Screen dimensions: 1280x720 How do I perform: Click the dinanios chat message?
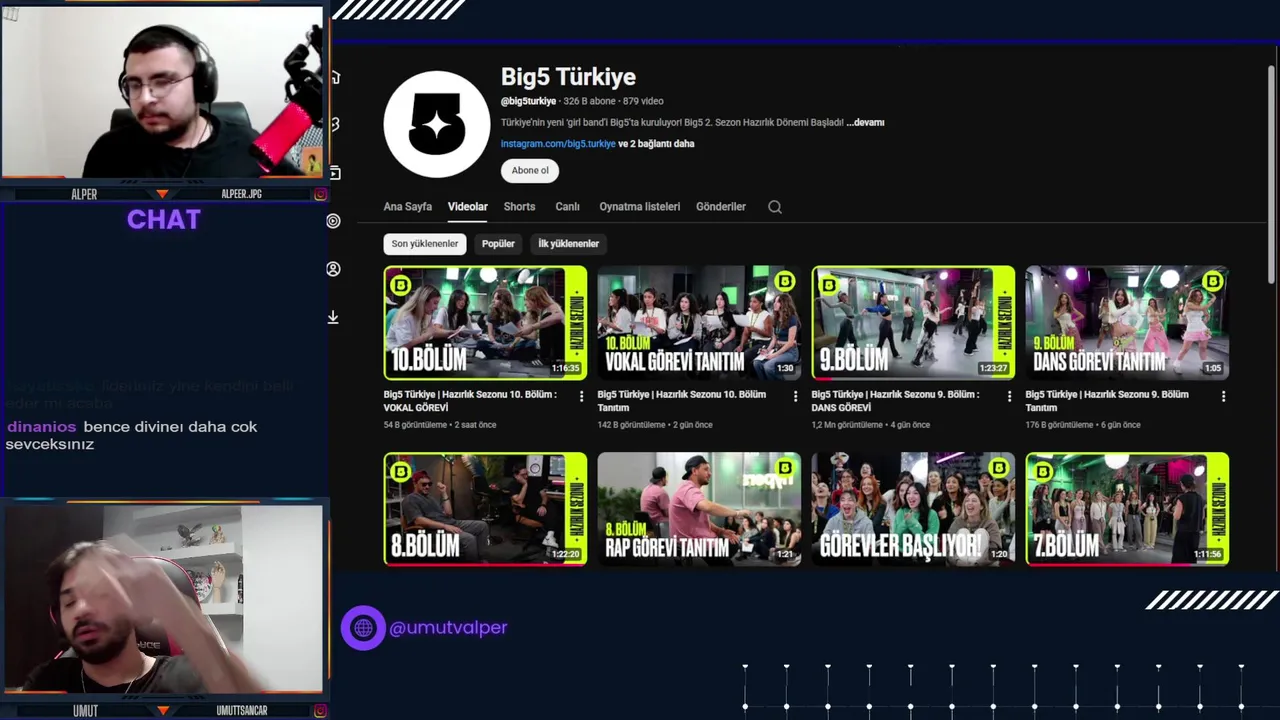(x=131, y=435)
